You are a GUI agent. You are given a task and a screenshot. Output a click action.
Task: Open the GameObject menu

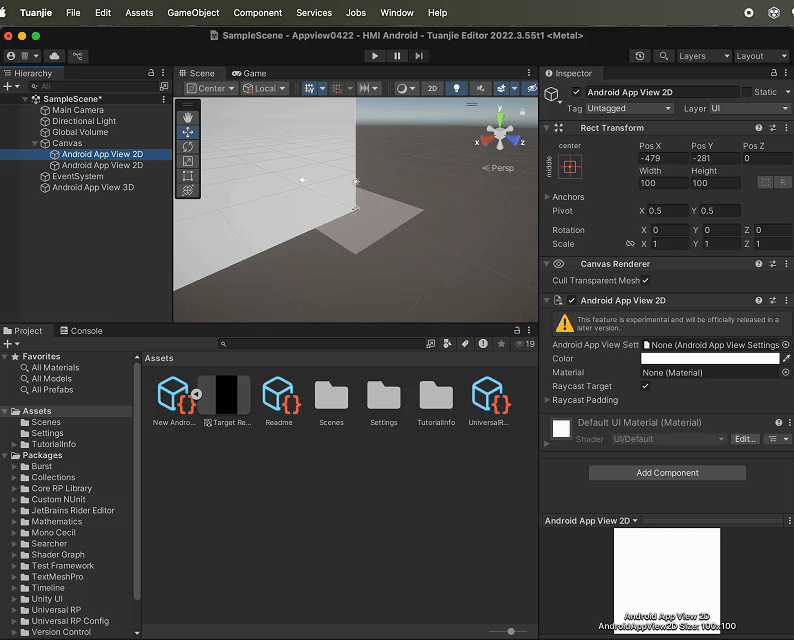click(x=193, y=13)
